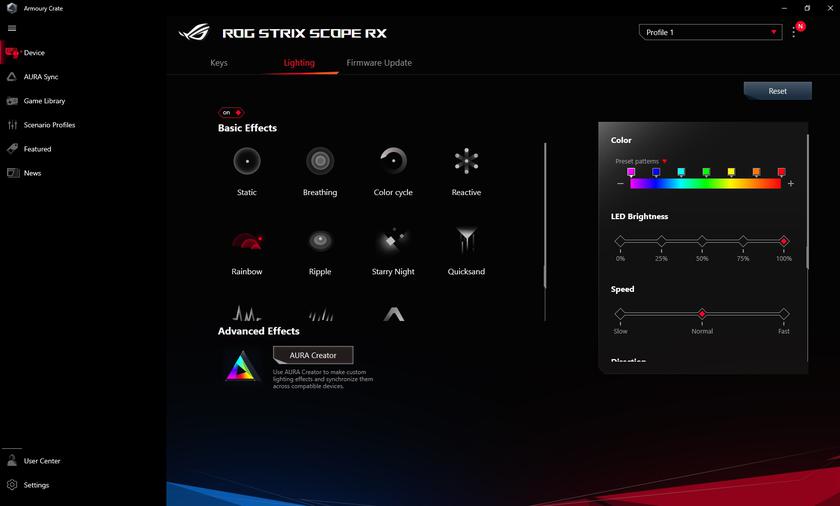The width and height of the screenshot is (840, 506).
Task: Open the Firmware Update tab
Action: [379, 63]
